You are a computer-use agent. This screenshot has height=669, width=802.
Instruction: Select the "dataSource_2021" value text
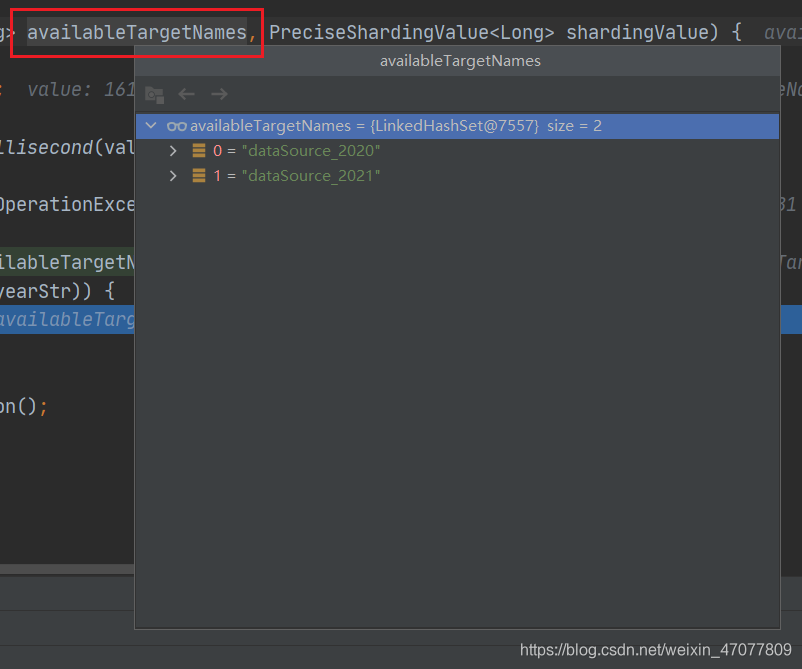coord(311,176)
